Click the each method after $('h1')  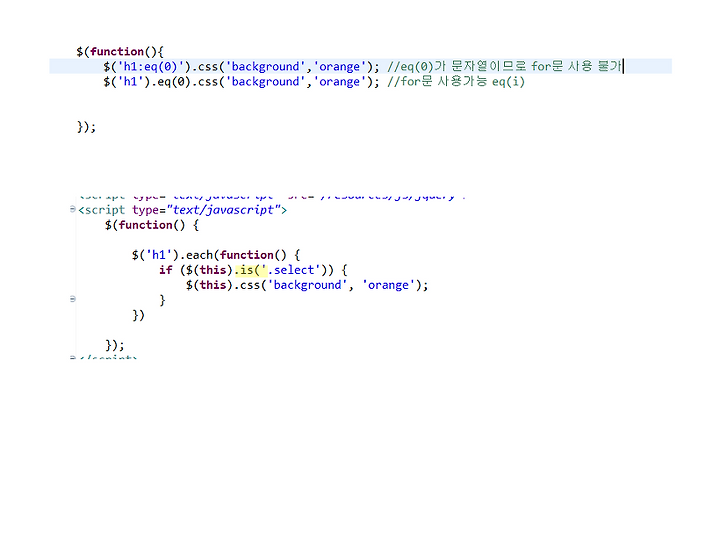[x=199, y=255]
